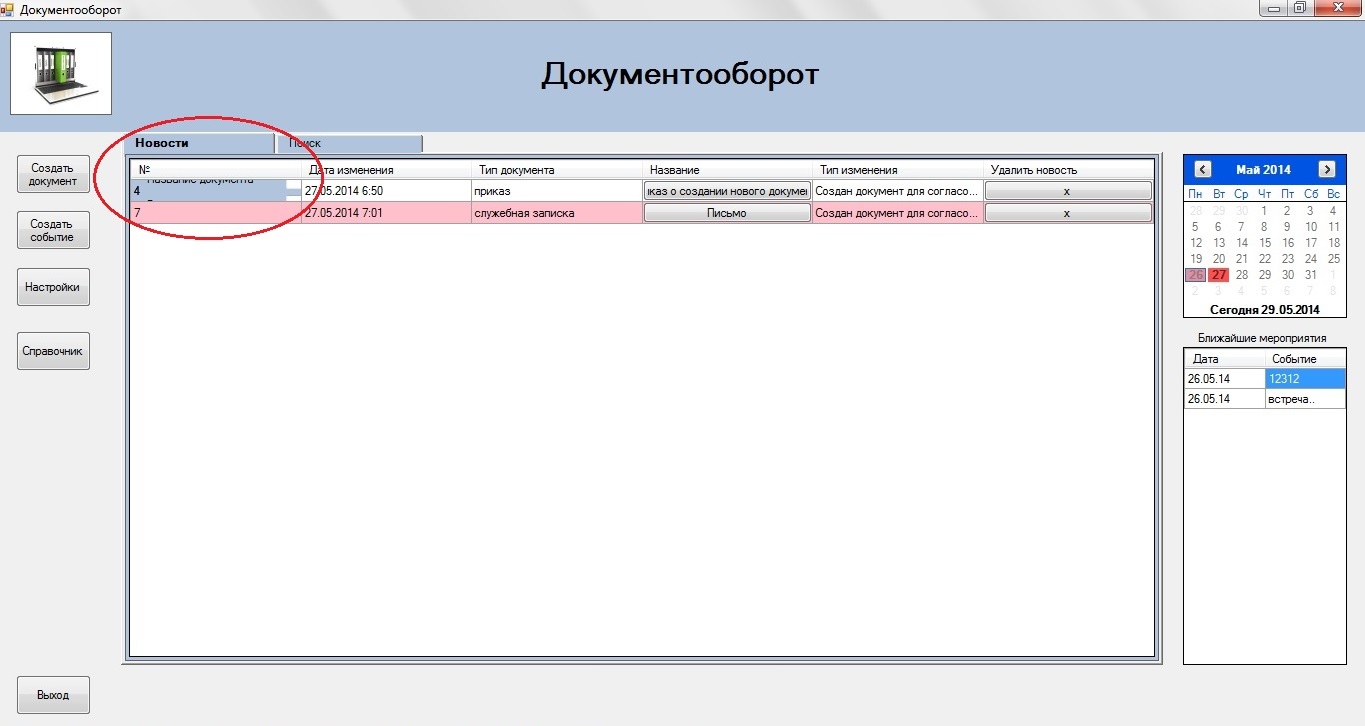The width and height of the screenshot is (1365, 726).
Task: Select the приказ document type cell
Action: 556,191
